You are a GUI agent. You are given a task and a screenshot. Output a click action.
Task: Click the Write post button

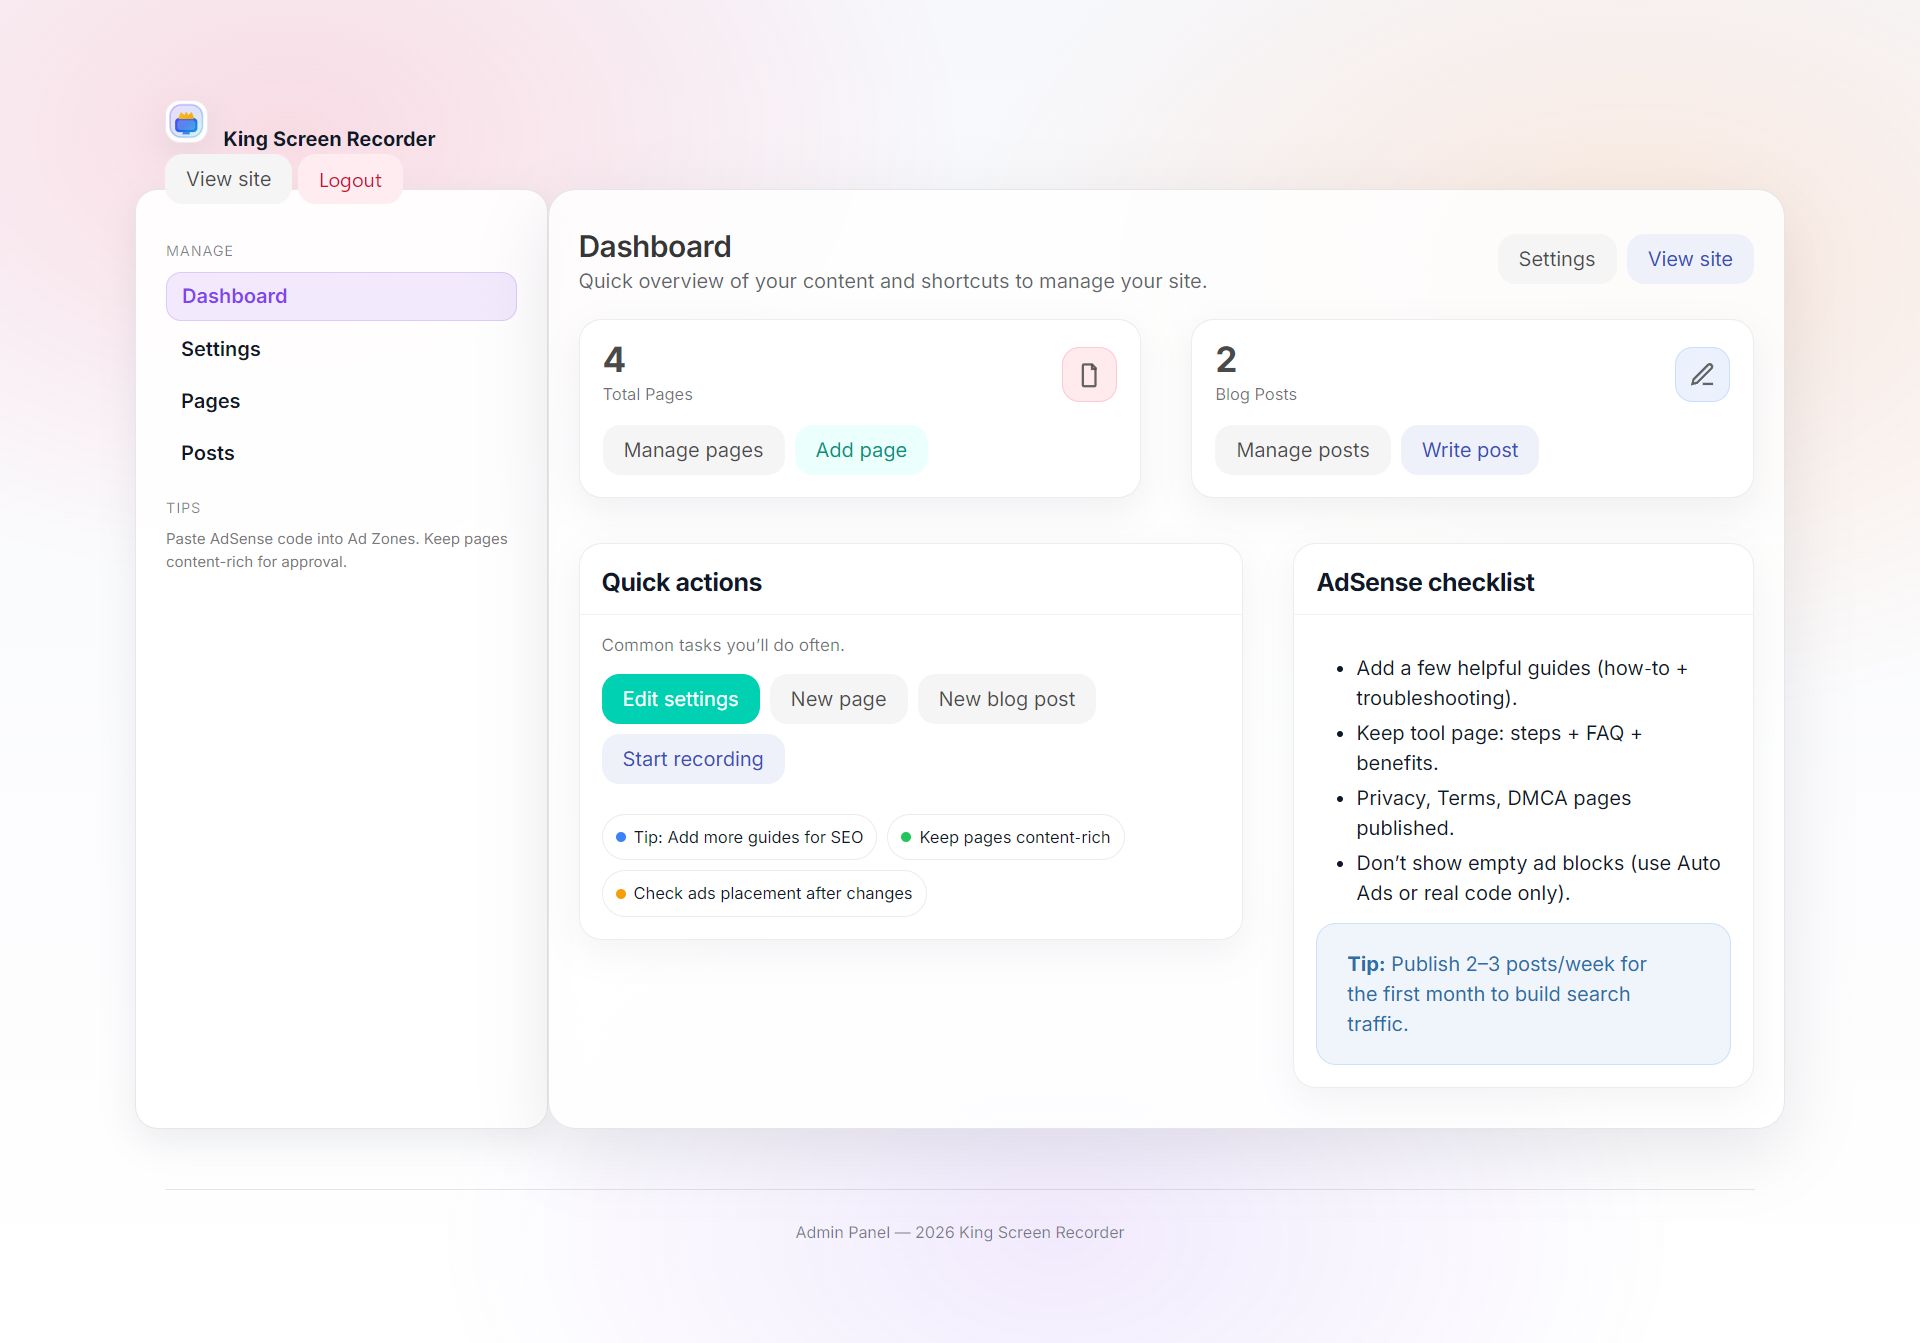(x=1469, y=450)
